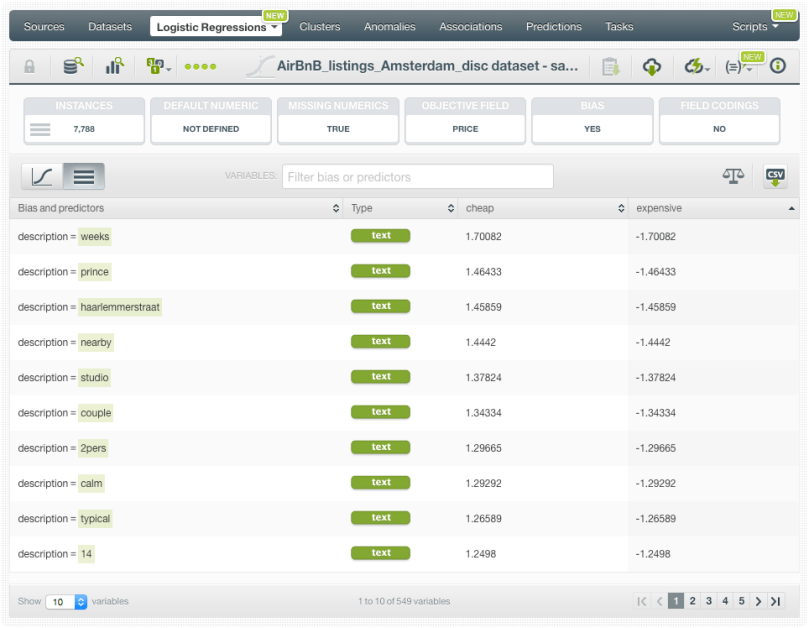Click the Filter bias or predictors field
The image size is (809, 628).
[x=417, y=177]
